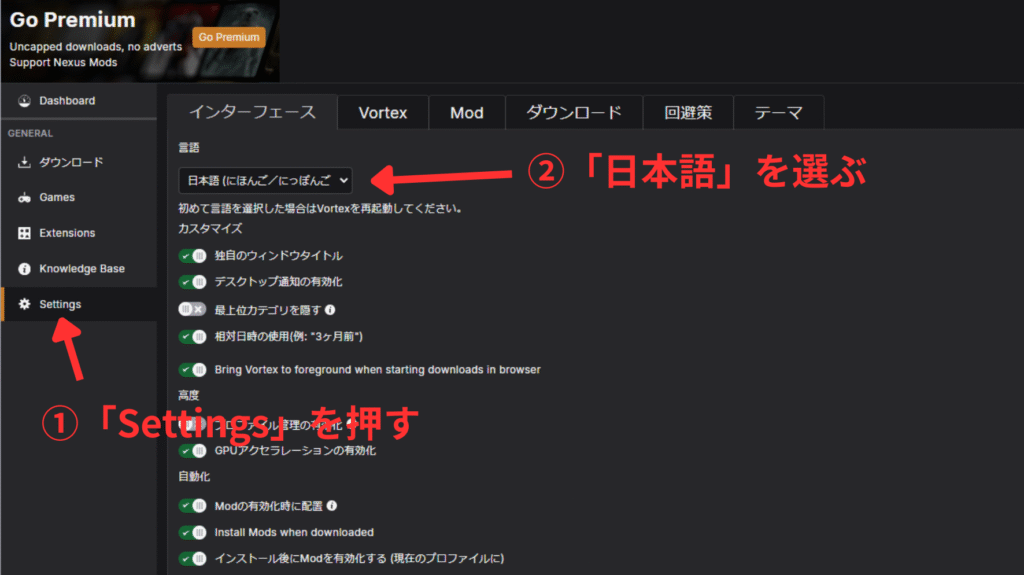Click the 'Install Mods when downloaded' label

(x=294, y=533)
